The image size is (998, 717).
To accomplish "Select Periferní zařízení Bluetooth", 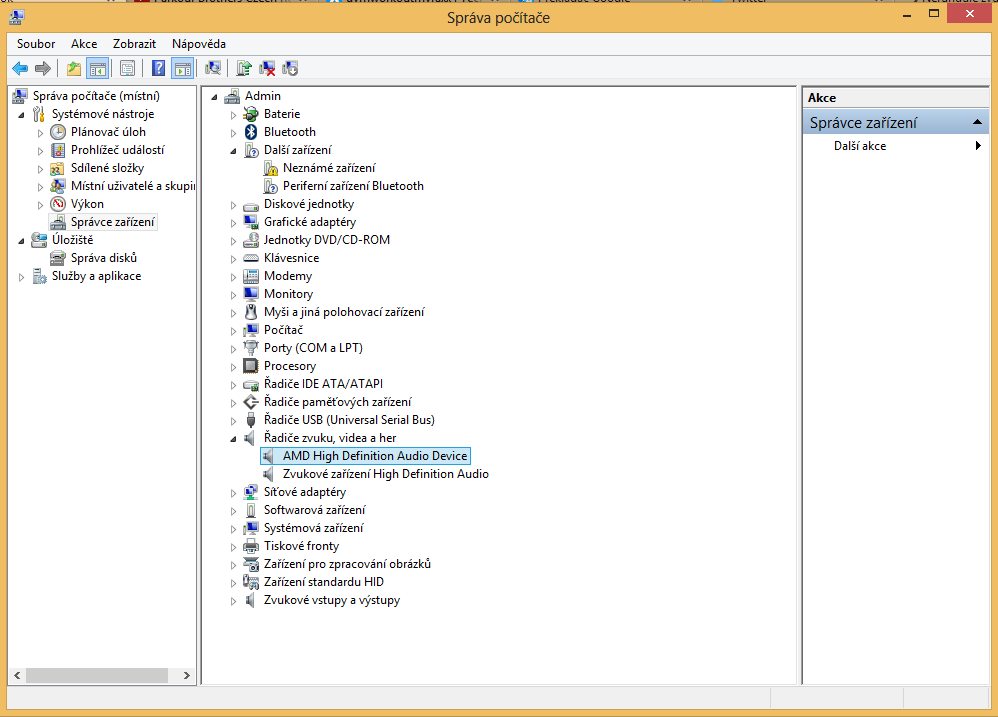I will tap(353, 186).
